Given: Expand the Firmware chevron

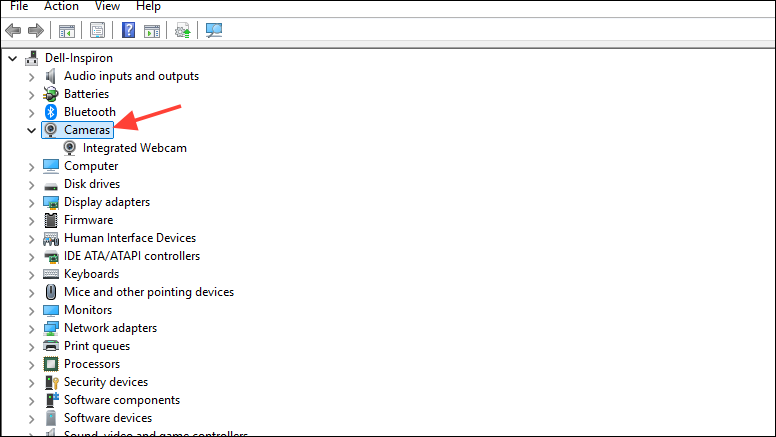Looking at the screenshot, I should point(32,221).
